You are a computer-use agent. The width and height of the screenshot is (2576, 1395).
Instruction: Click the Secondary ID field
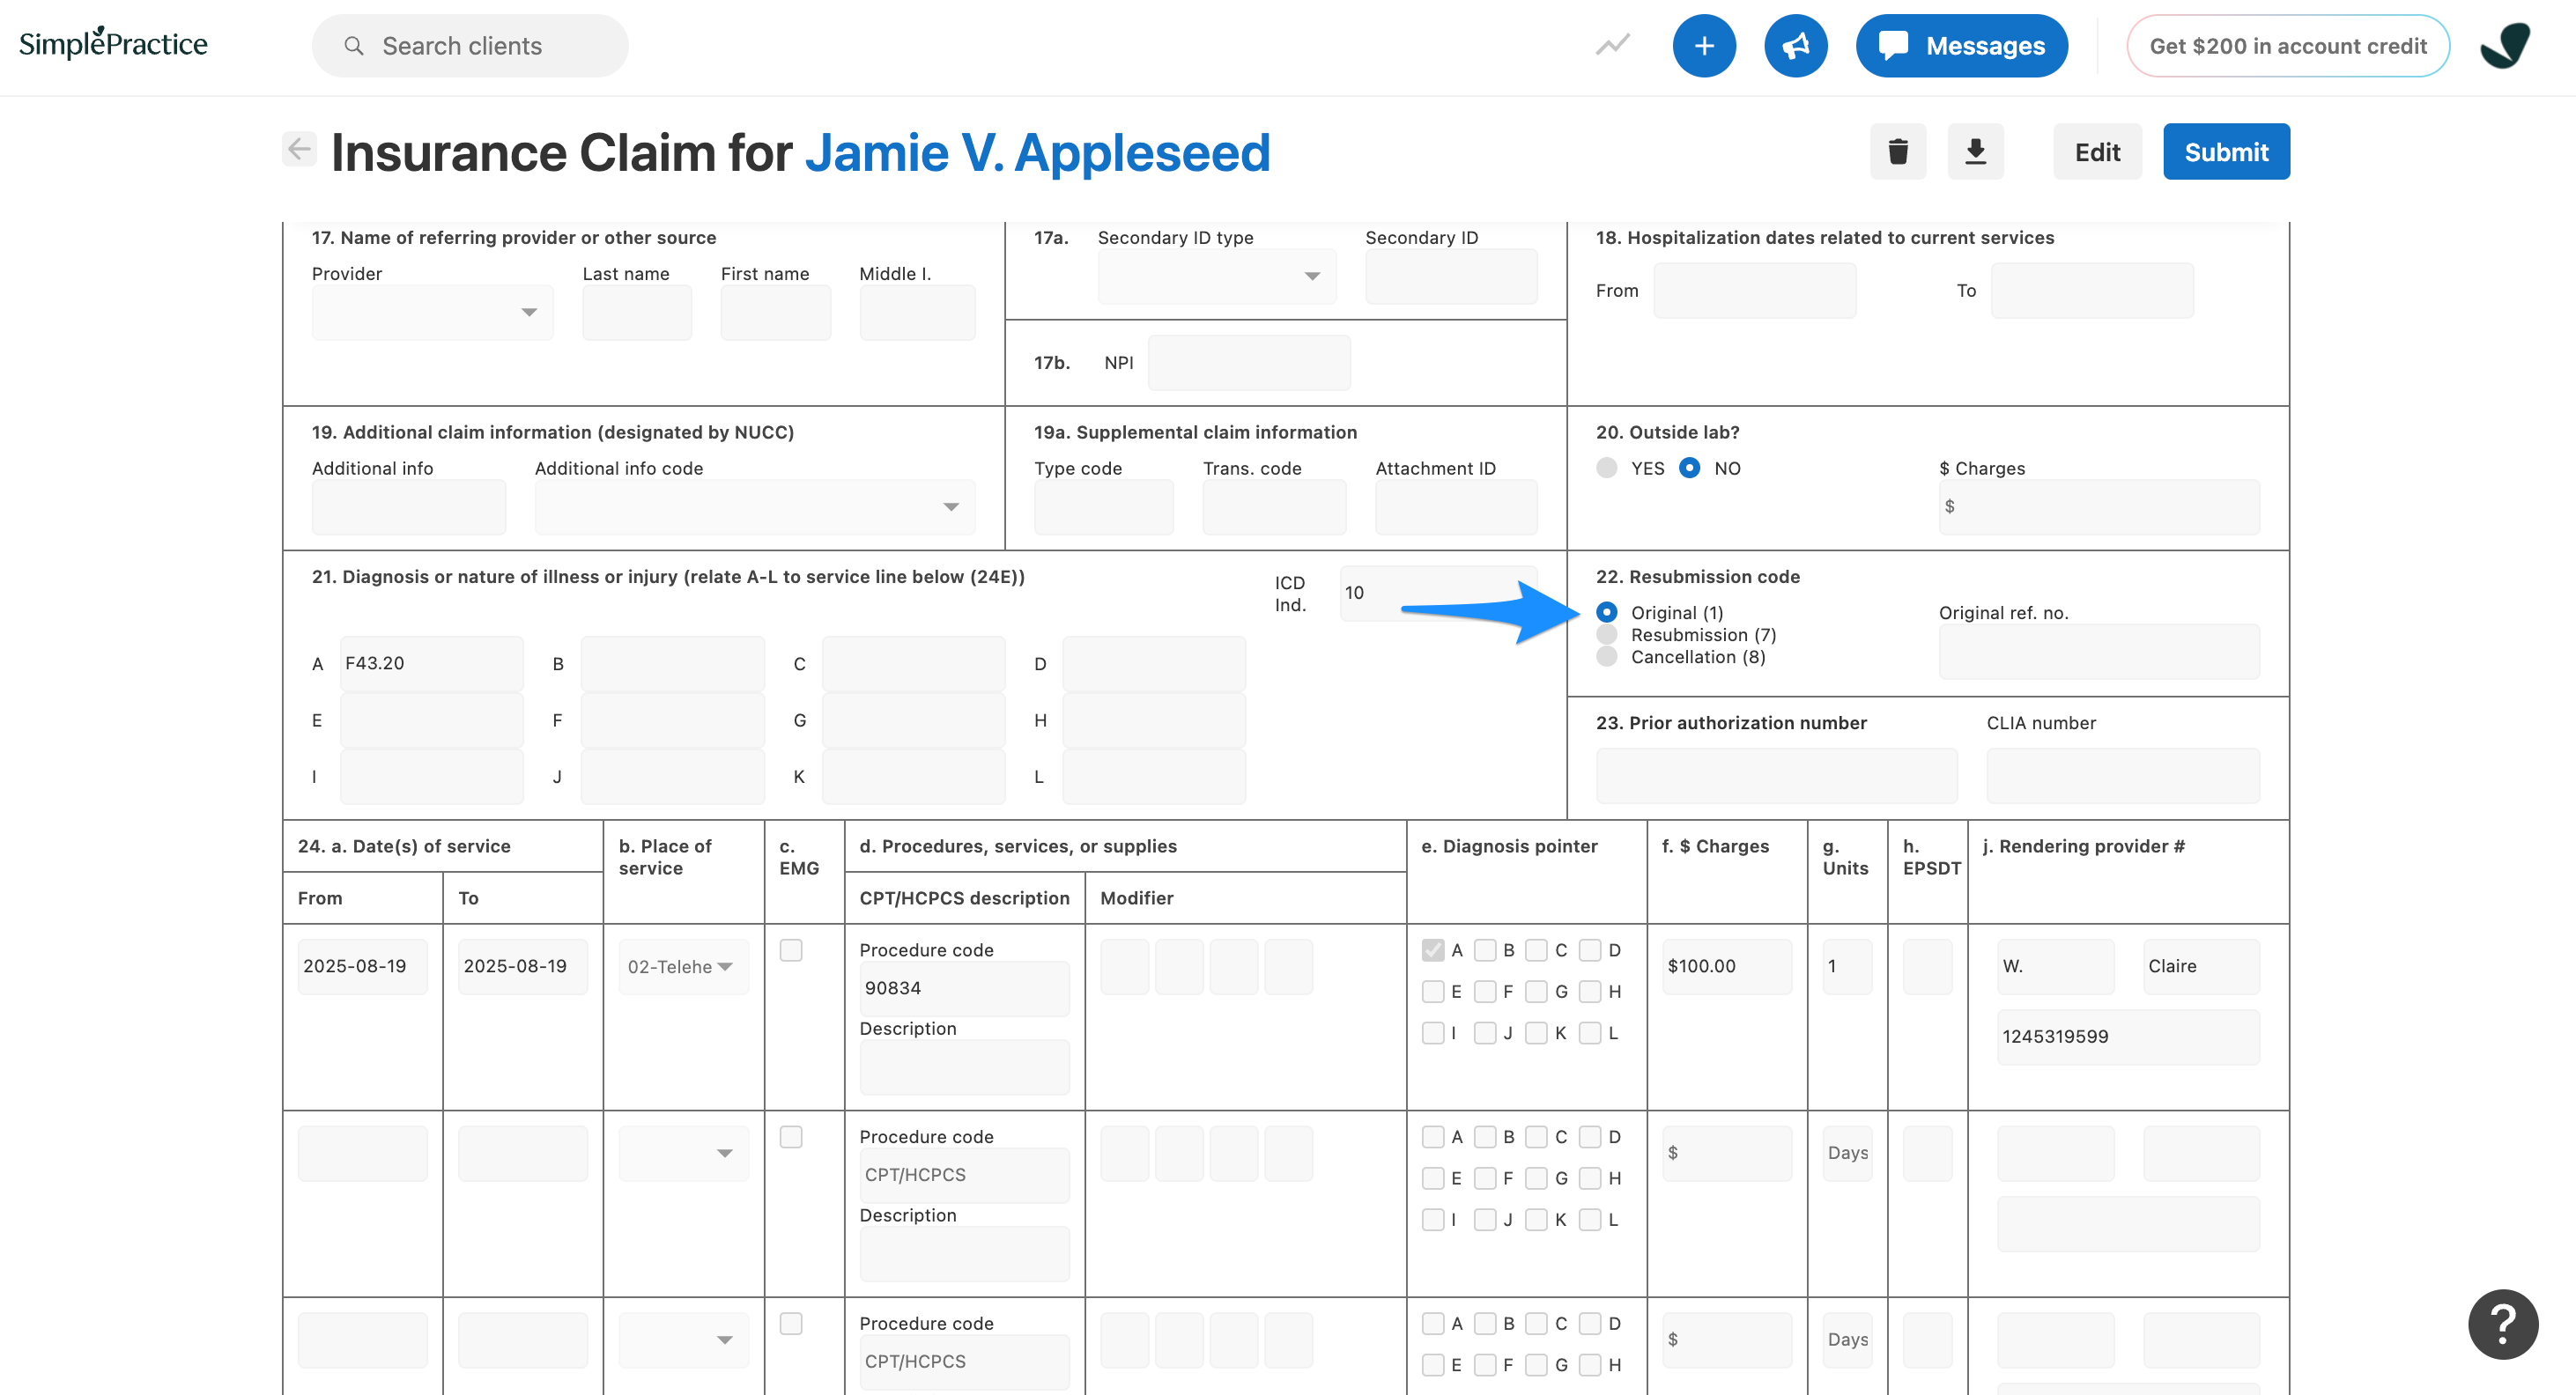pos(1451,276)
